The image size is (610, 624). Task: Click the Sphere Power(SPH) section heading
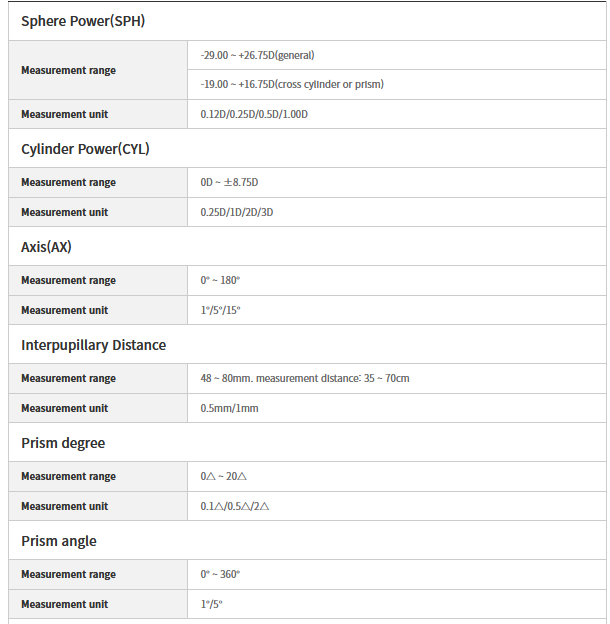pyautogui.click(x=83, y=20)
